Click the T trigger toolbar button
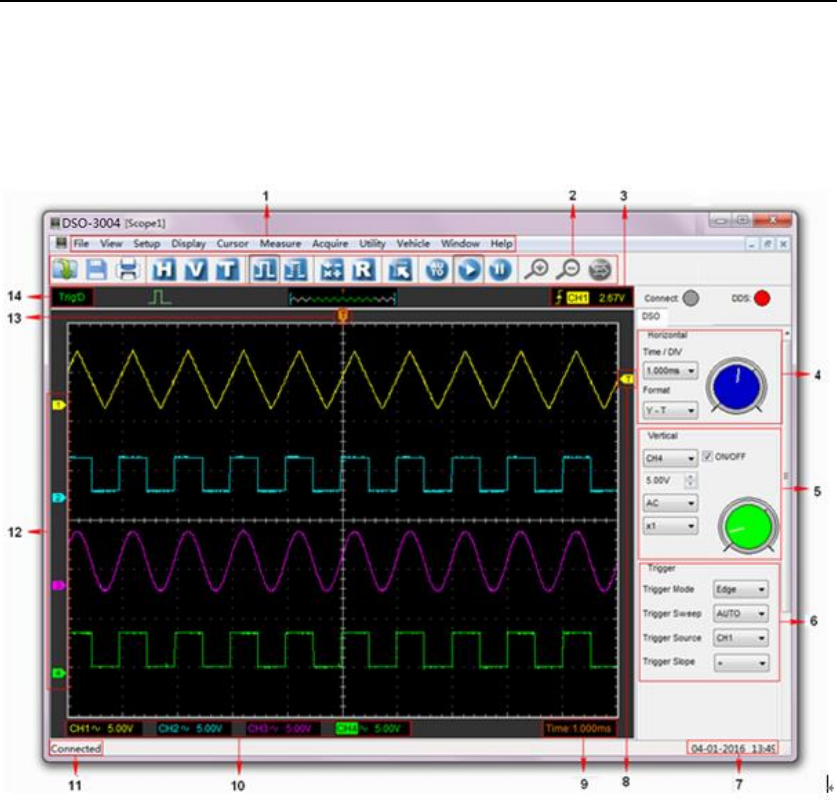837x800 pixels. (227, 270)
